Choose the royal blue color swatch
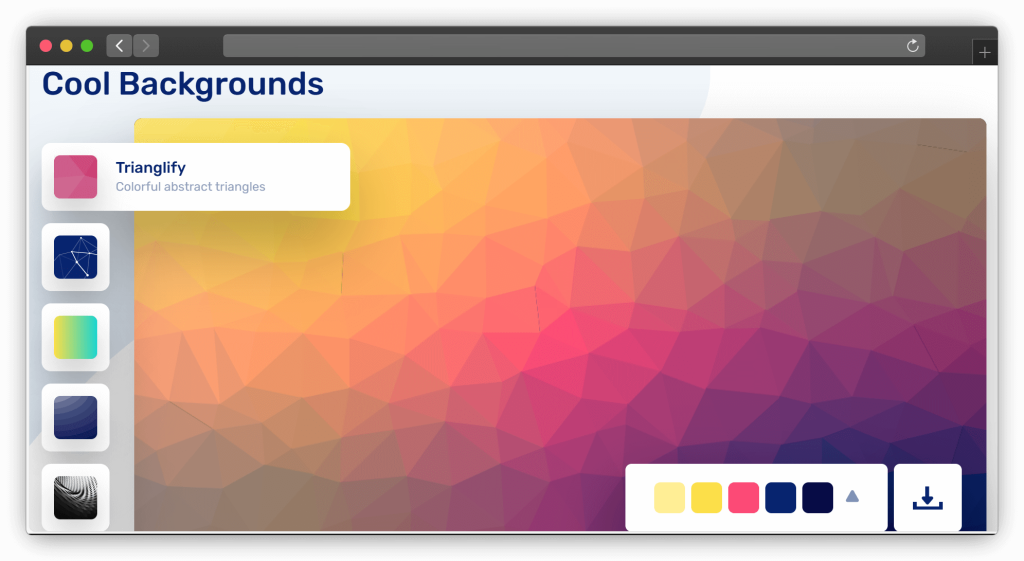 780,497
